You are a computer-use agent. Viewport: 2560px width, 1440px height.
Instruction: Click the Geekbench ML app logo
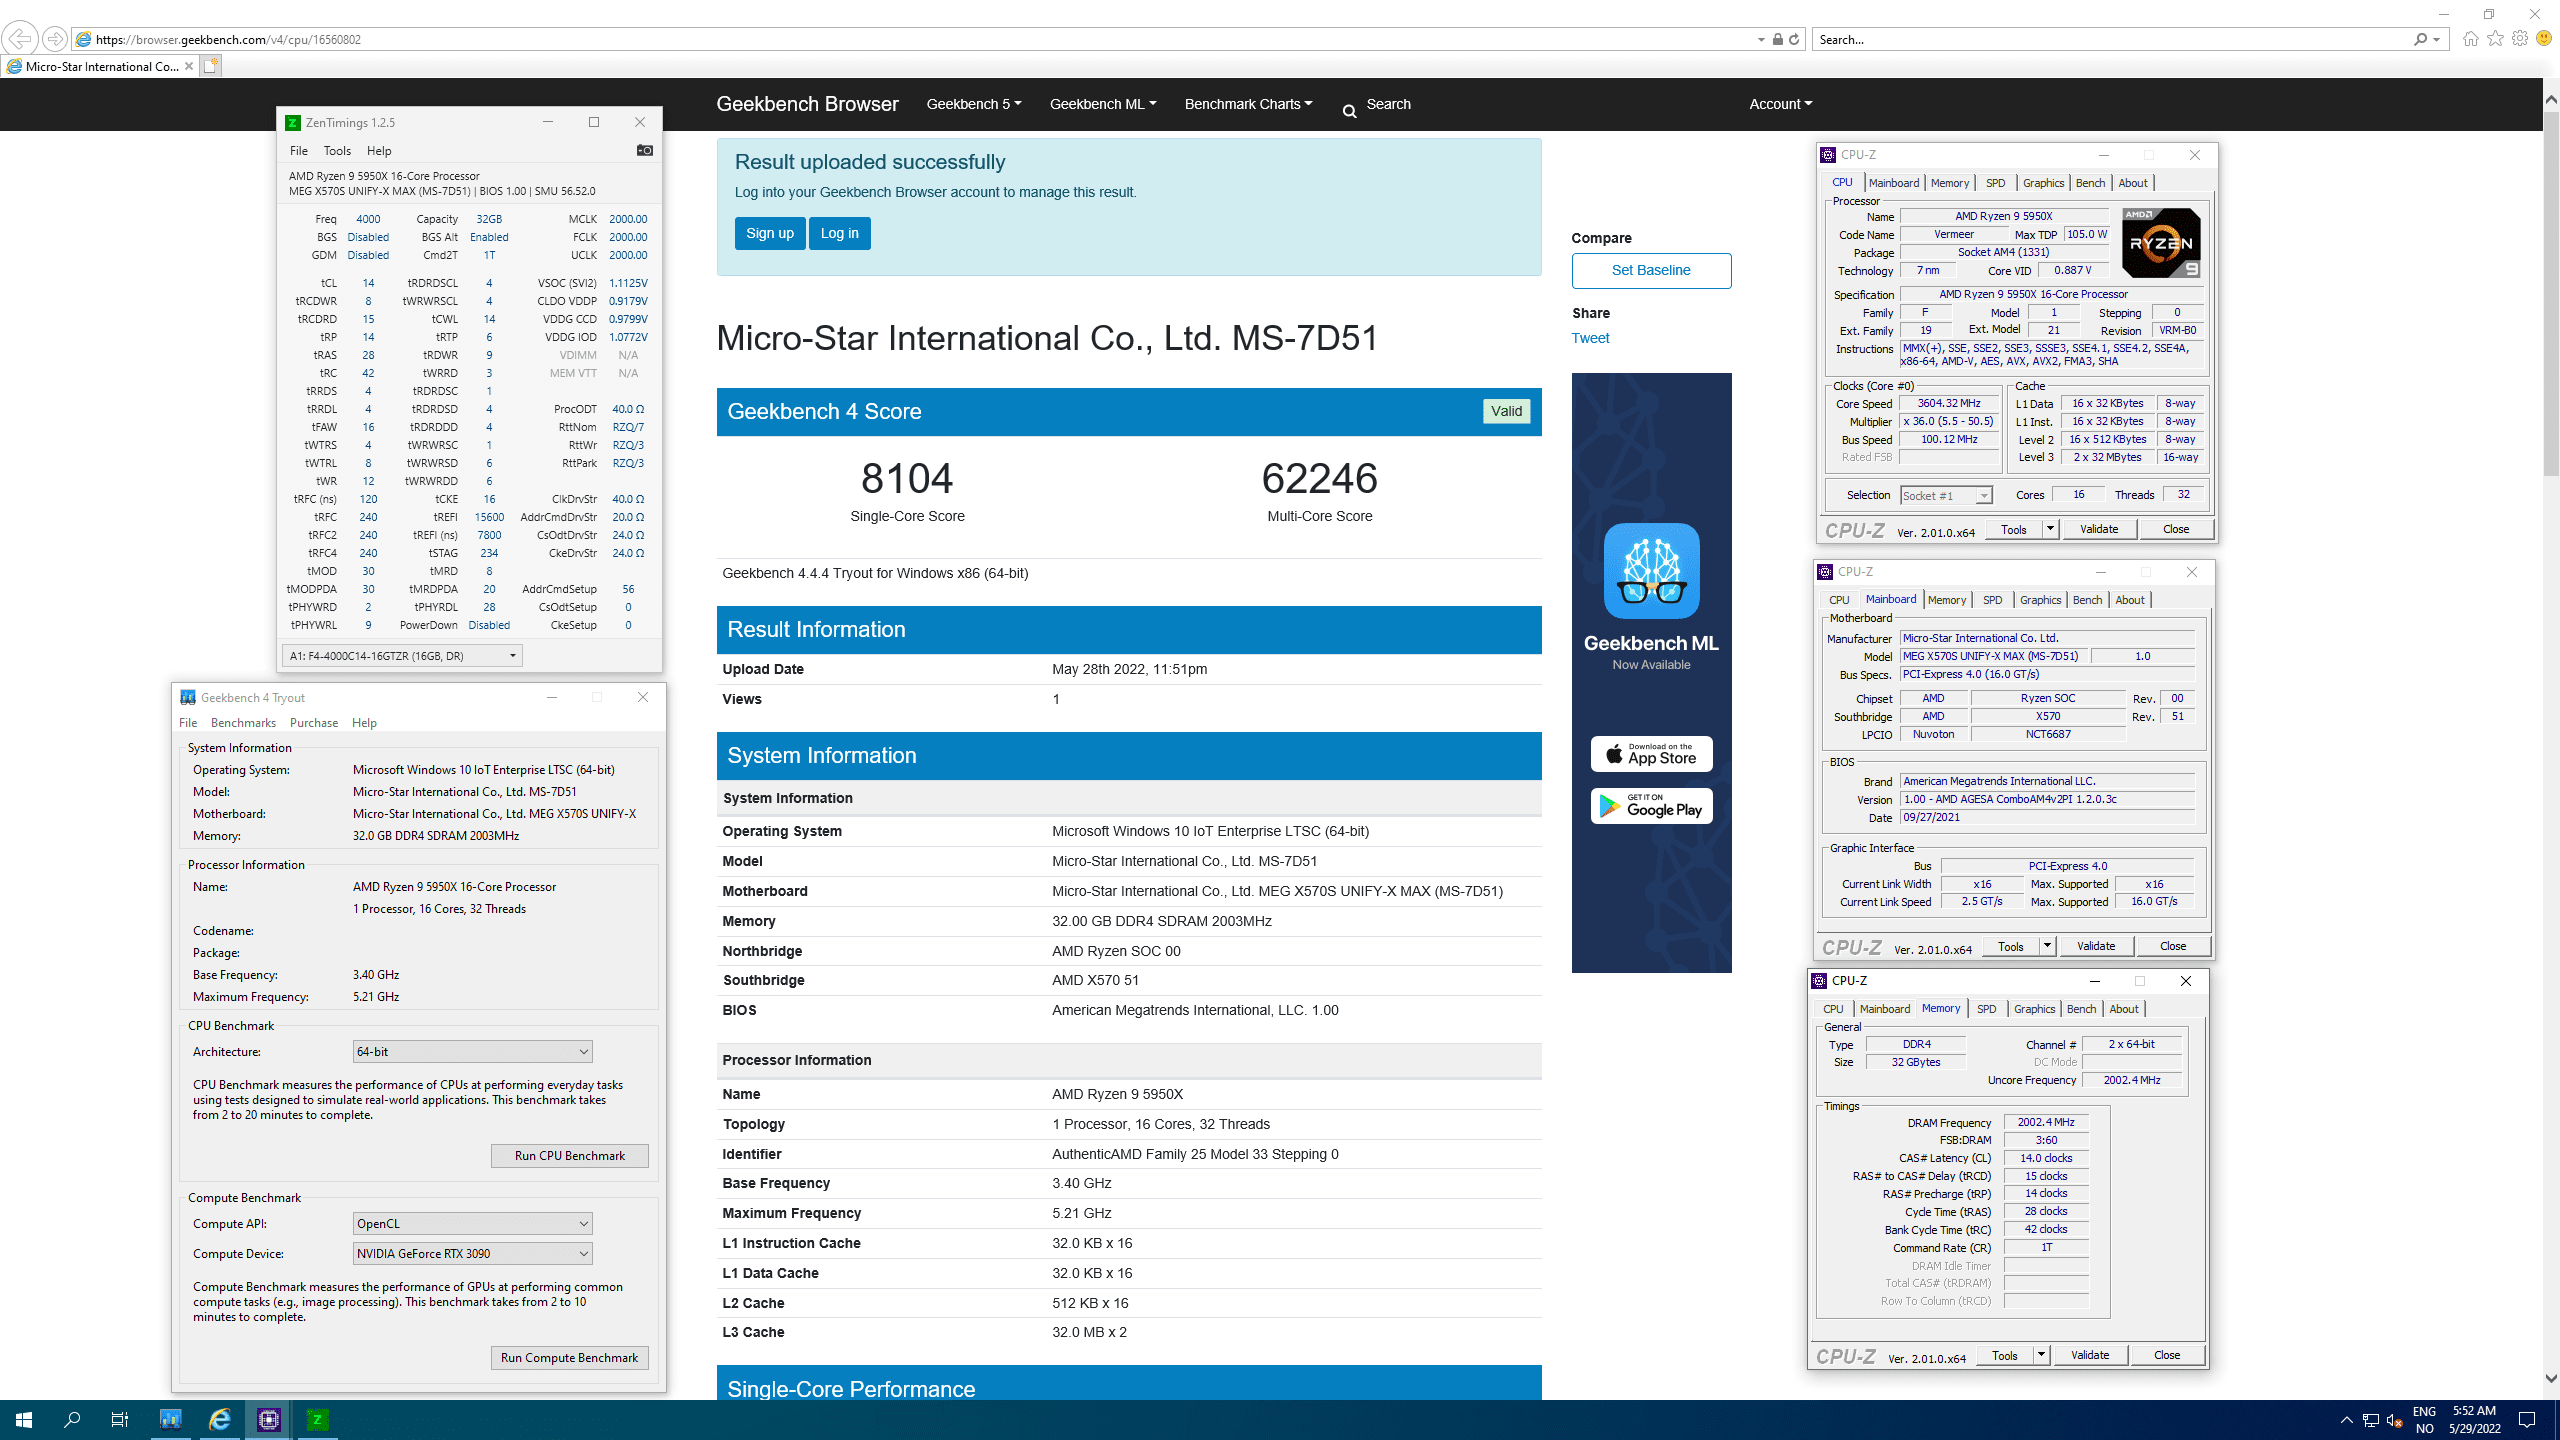[x=1651, y=571]
